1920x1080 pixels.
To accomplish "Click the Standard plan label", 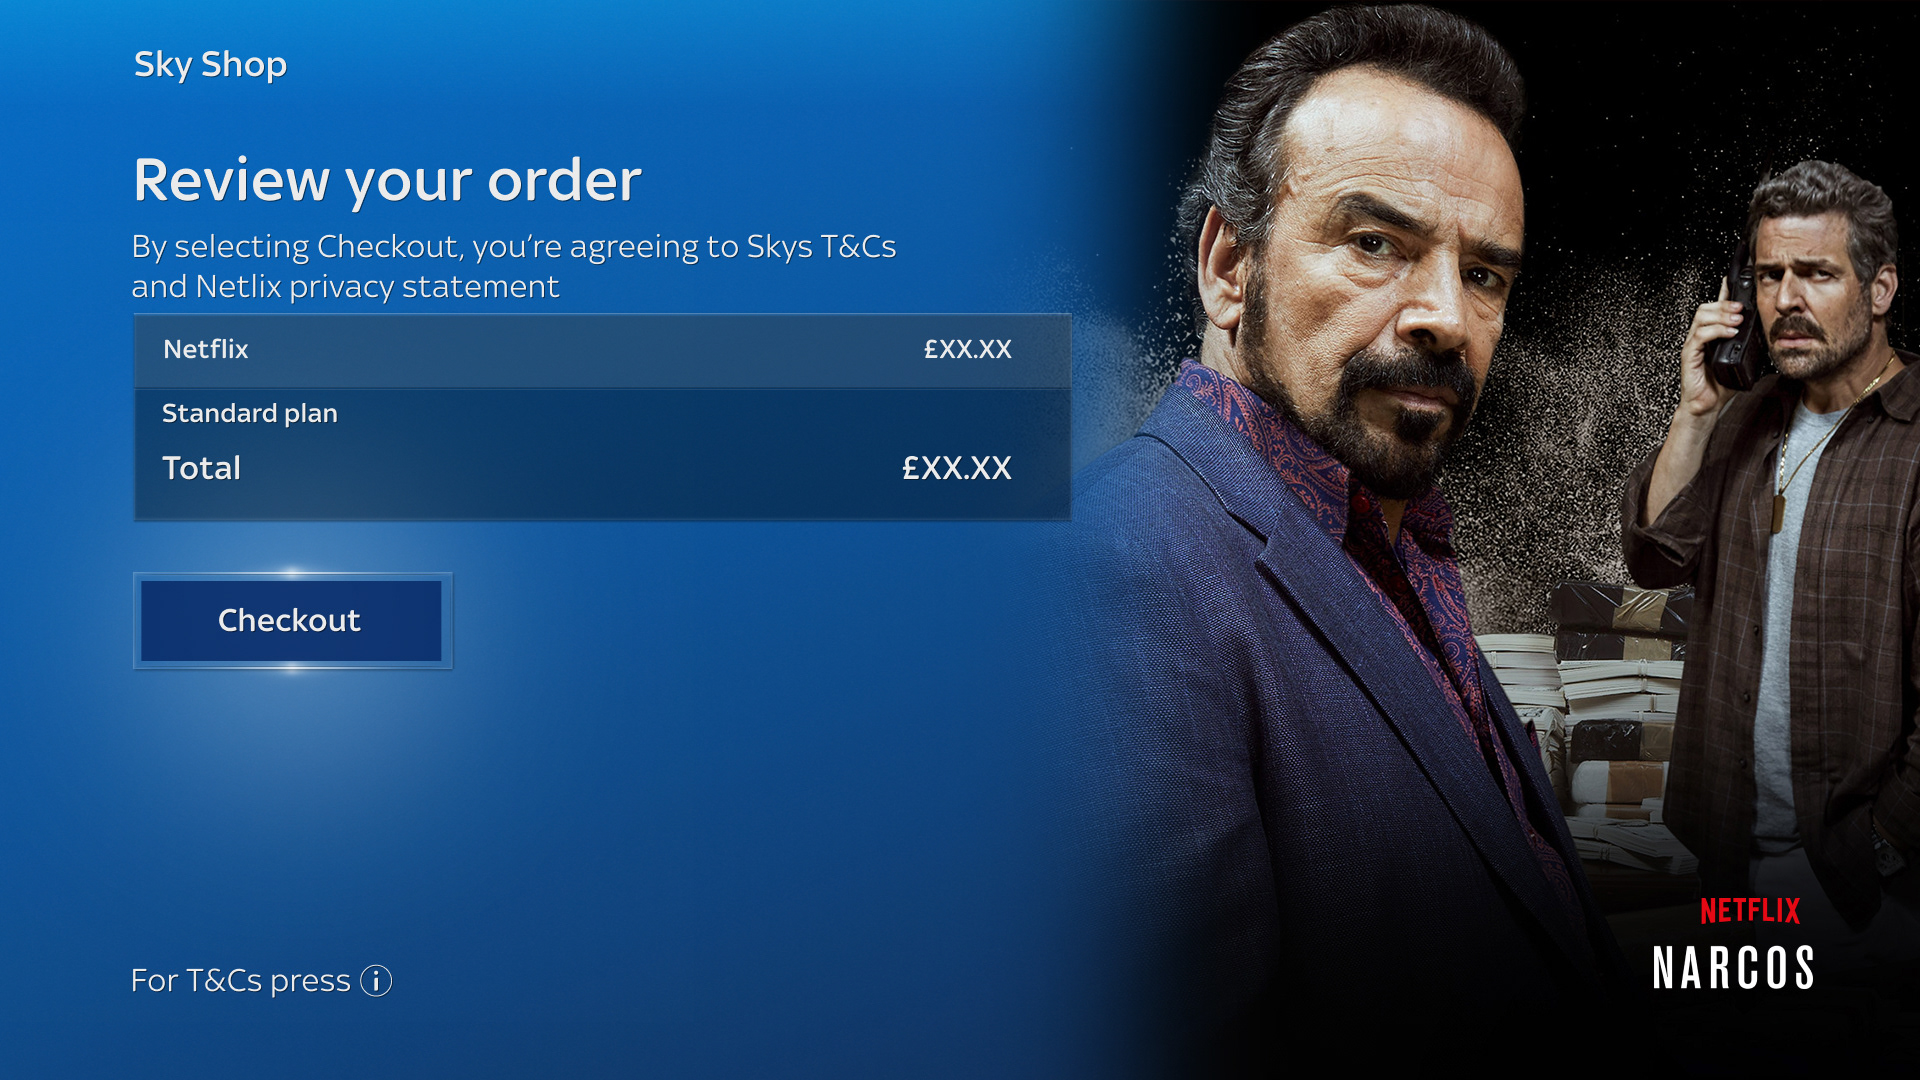I will tap(250, 413).
